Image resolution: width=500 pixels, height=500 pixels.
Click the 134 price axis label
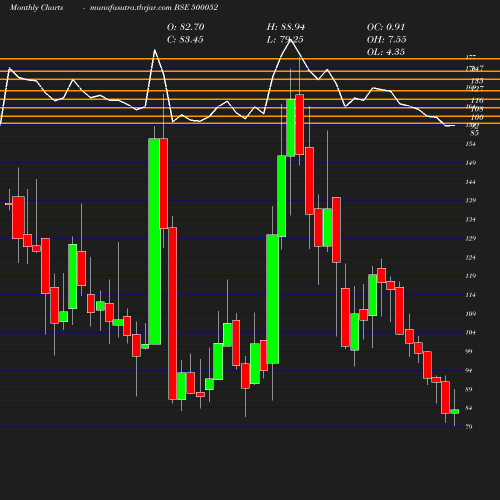point(470,219)
